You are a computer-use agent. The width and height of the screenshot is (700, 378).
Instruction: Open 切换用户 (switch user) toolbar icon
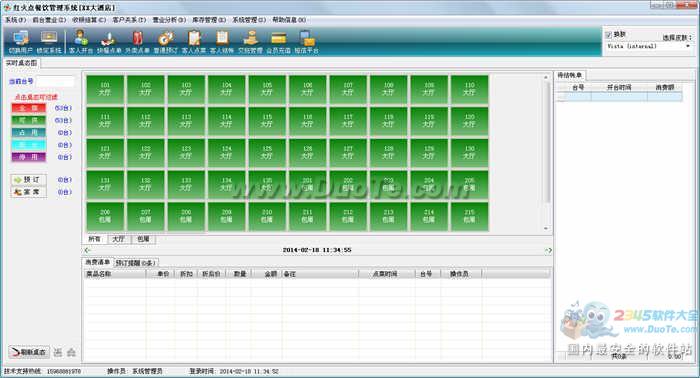pos(21,42)
